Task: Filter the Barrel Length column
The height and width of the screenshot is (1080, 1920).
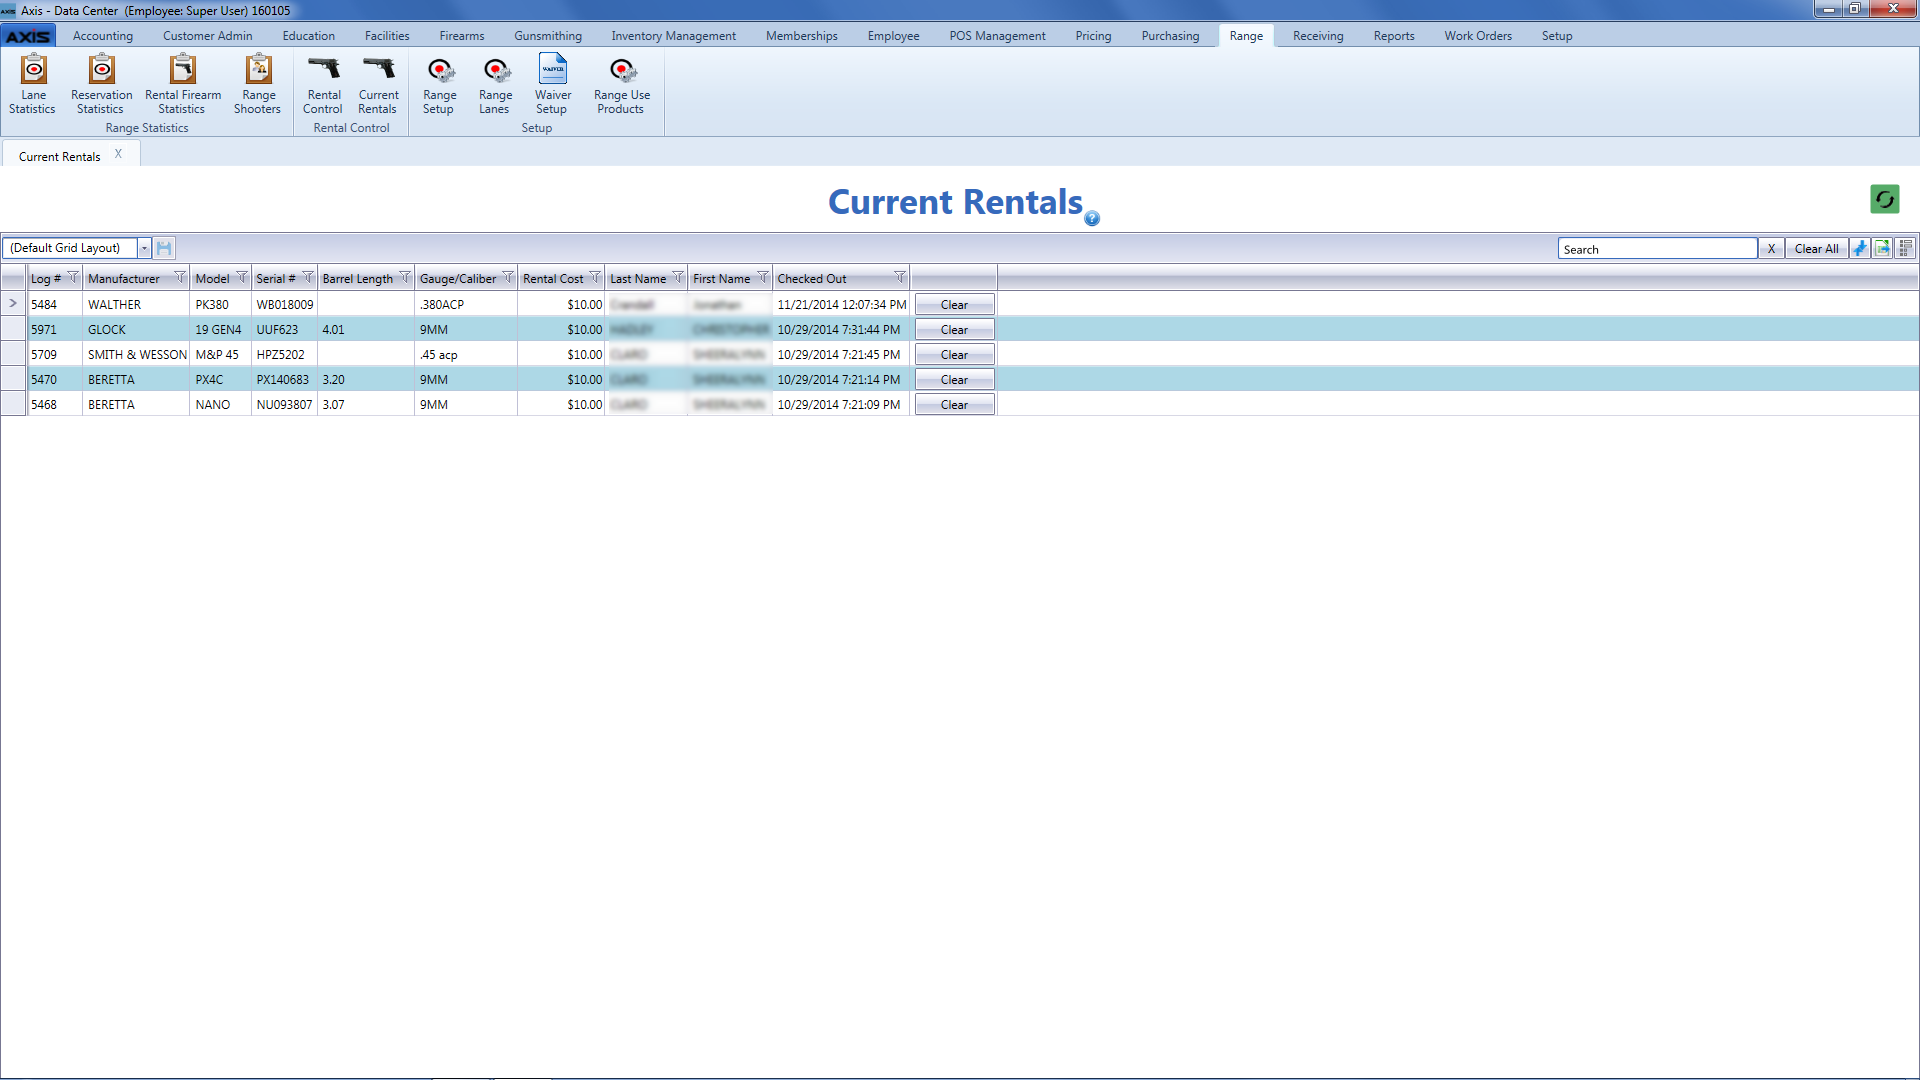Action: pos(405,277)
